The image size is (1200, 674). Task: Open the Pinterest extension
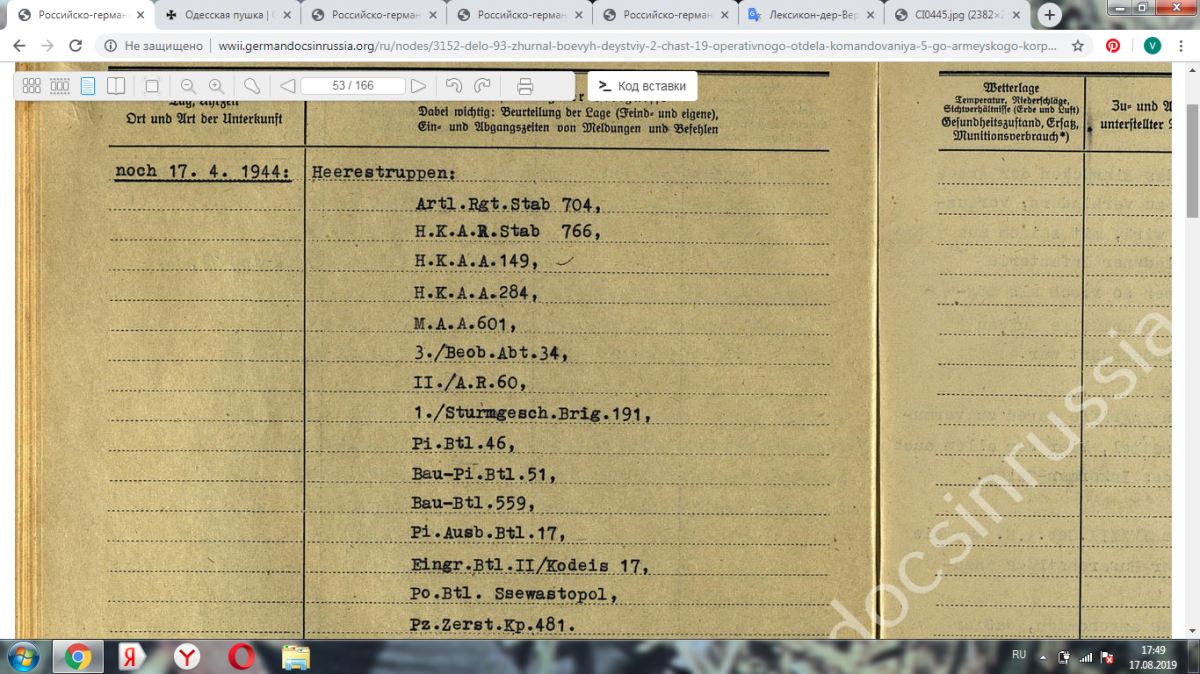[x=1112, y=46]
